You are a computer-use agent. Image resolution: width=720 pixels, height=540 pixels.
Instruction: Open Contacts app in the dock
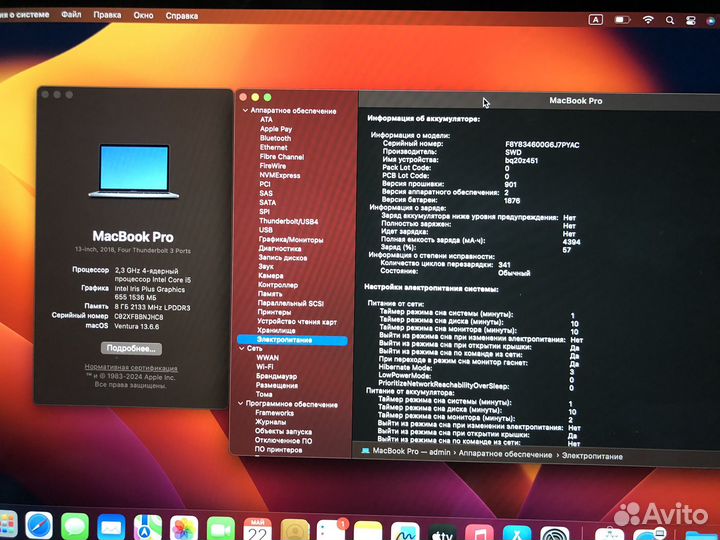point(295,530)
